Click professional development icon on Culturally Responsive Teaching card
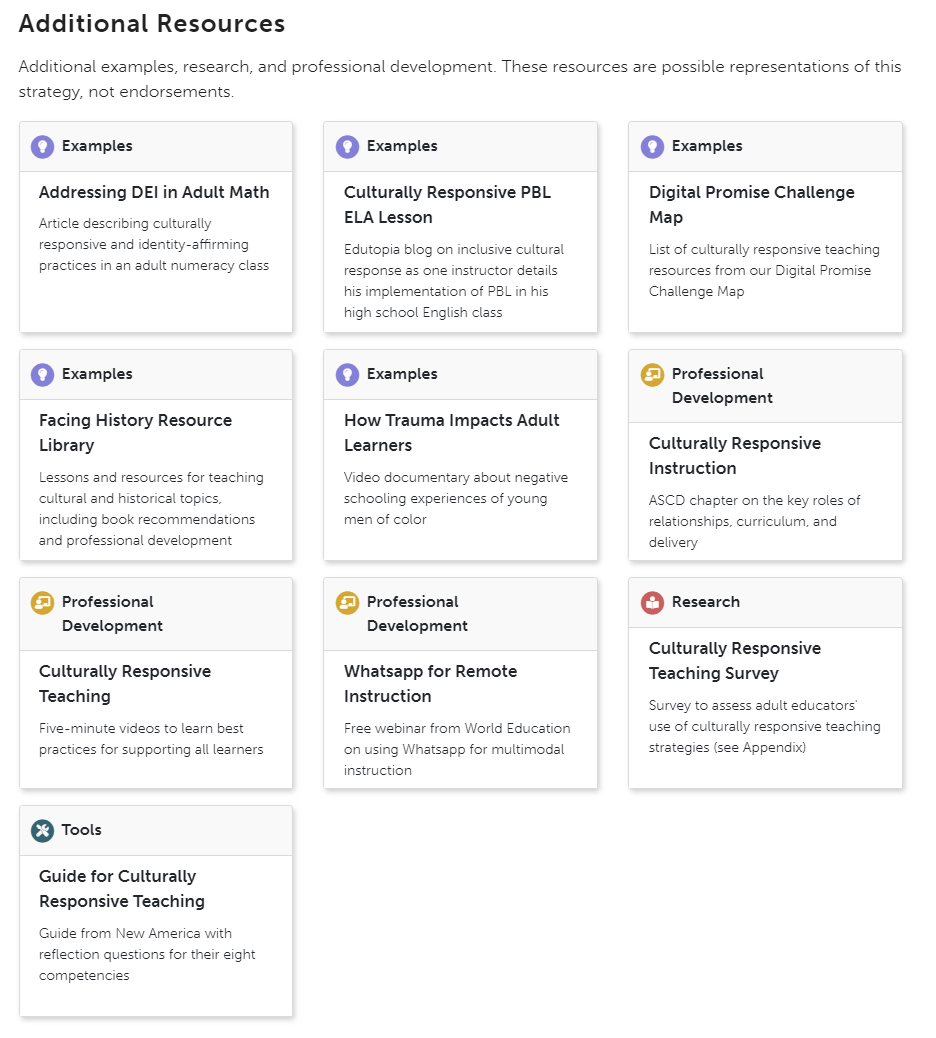This screenshot has width=936, height=1038. [x=42, y=603]
